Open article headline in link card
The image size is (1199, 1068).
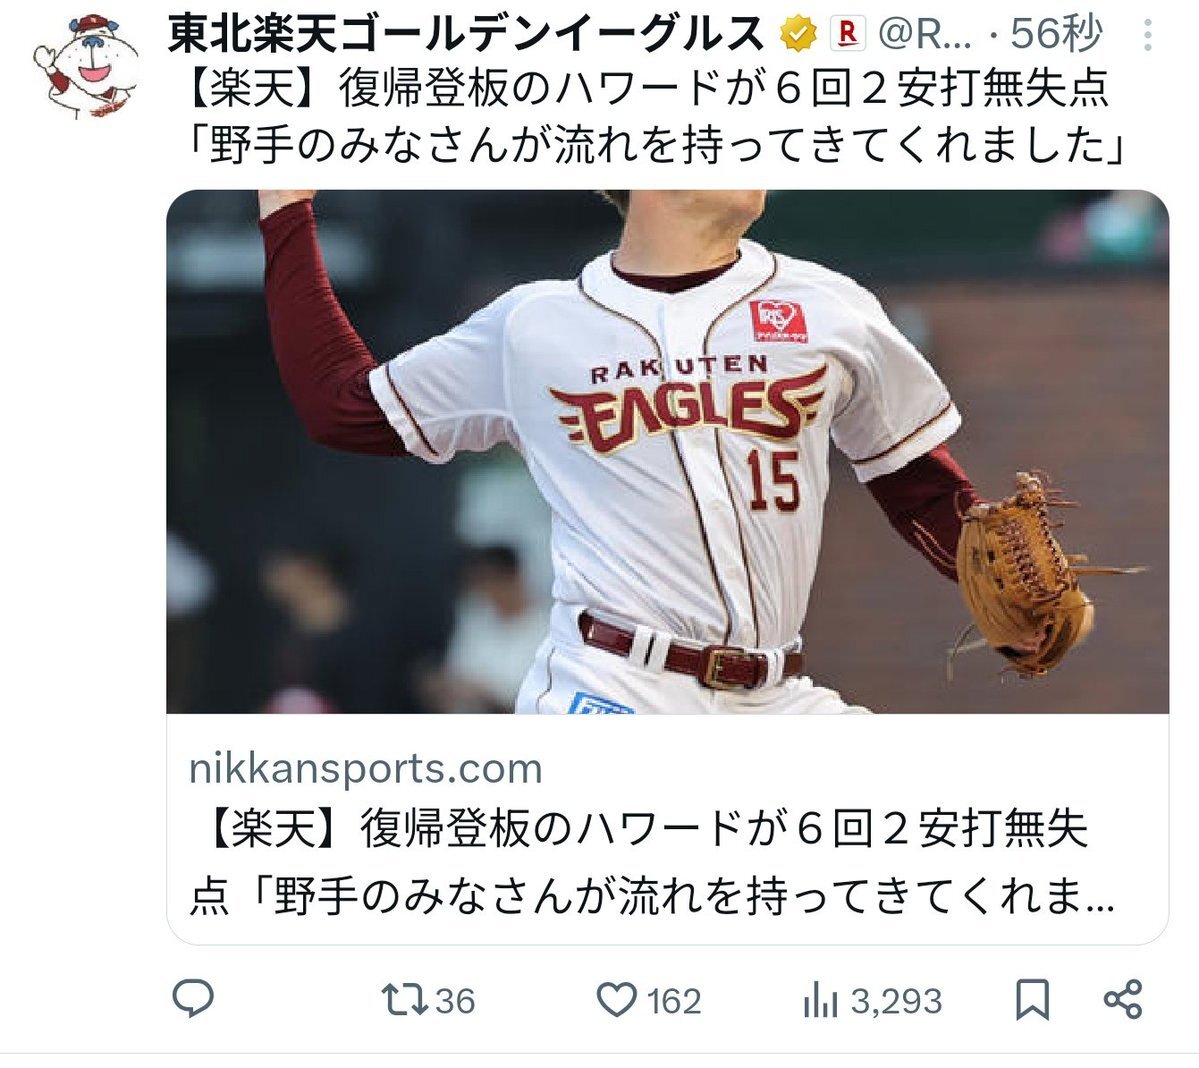pos(651,862)
